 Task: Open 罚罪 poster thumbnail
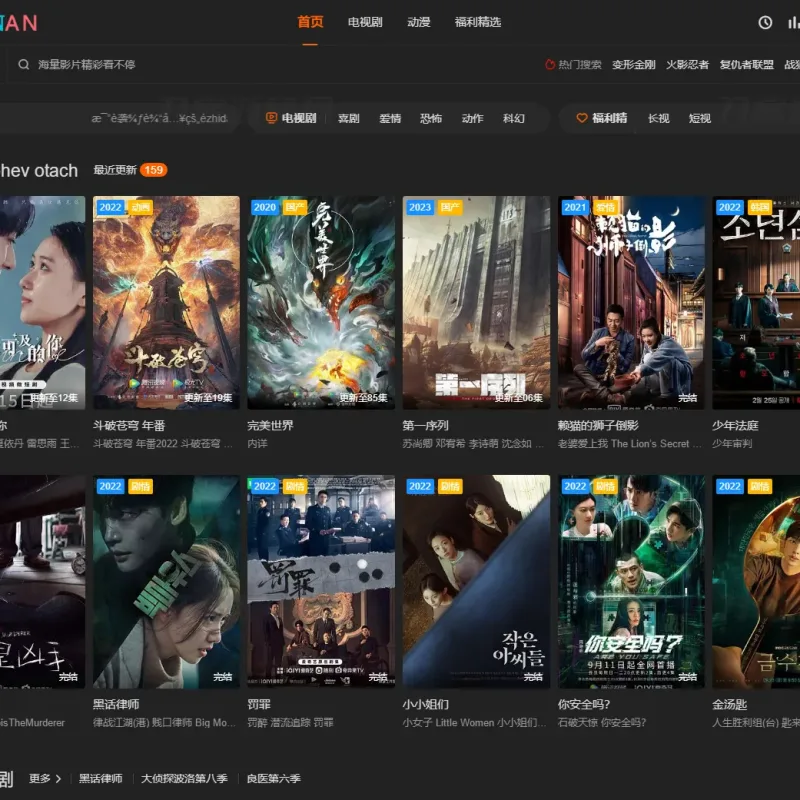321,582
